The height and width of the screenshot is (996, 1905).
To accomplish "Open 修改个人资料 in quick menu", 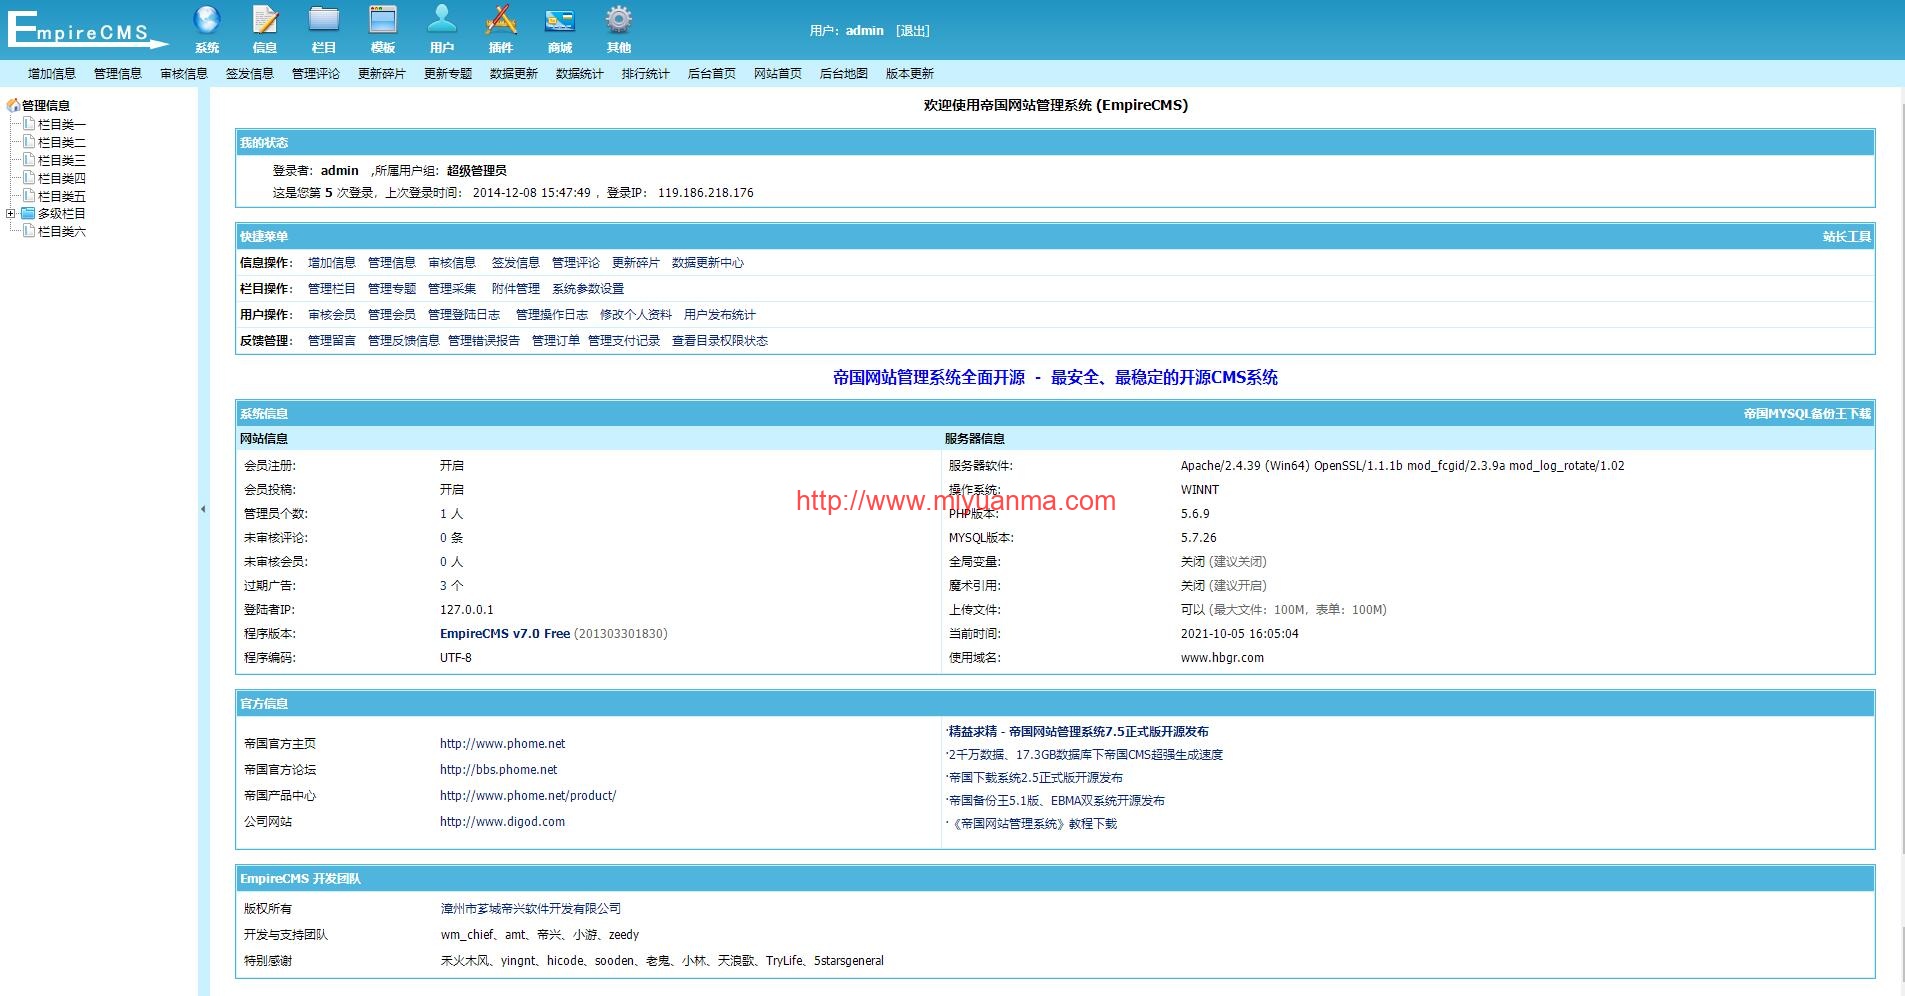I will point(636,315).
